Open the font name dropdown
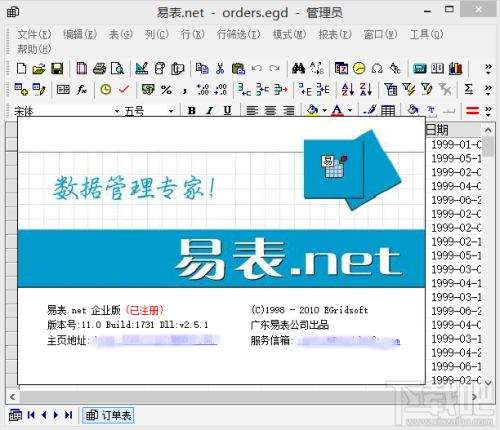 pos(117,111)
